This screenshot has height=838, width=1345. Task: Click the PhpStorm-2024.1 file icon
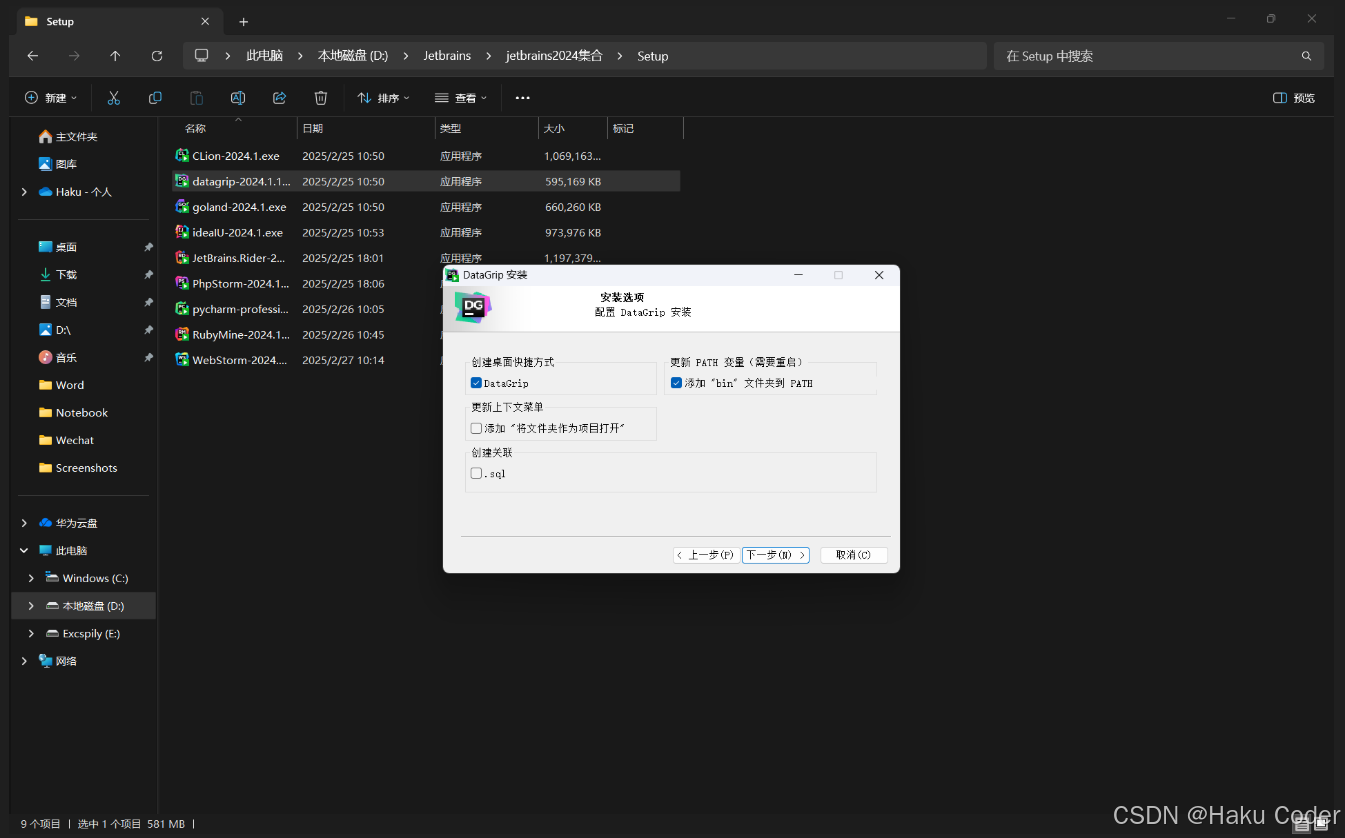tap(182, 283)
